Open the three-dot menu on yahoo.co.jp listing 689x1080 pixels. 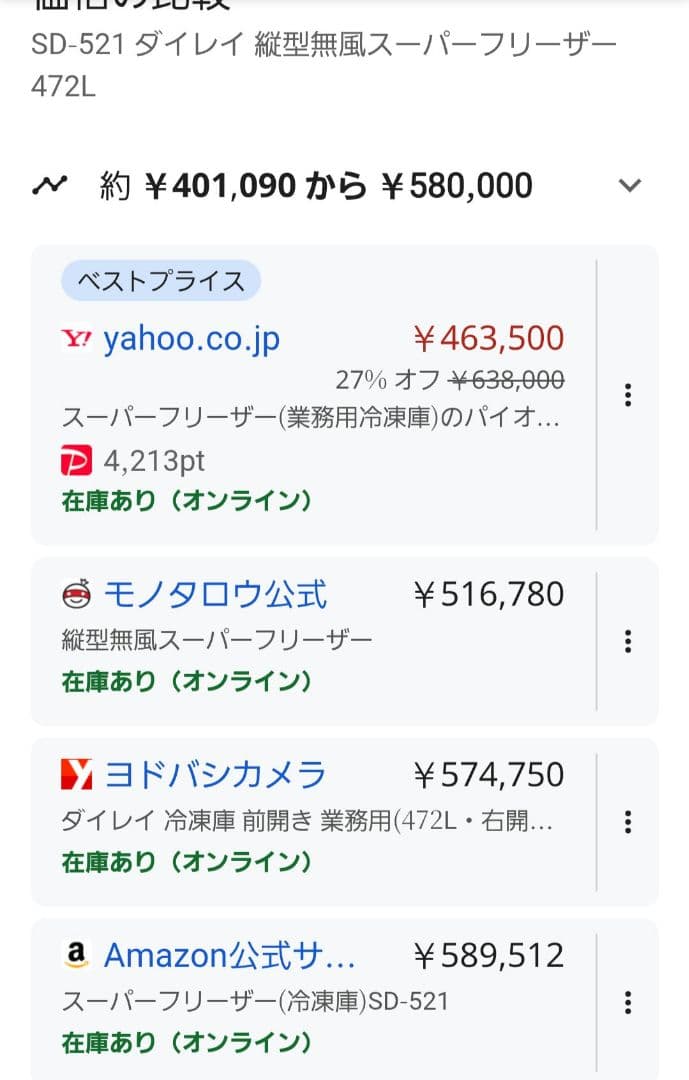(628, 396)
